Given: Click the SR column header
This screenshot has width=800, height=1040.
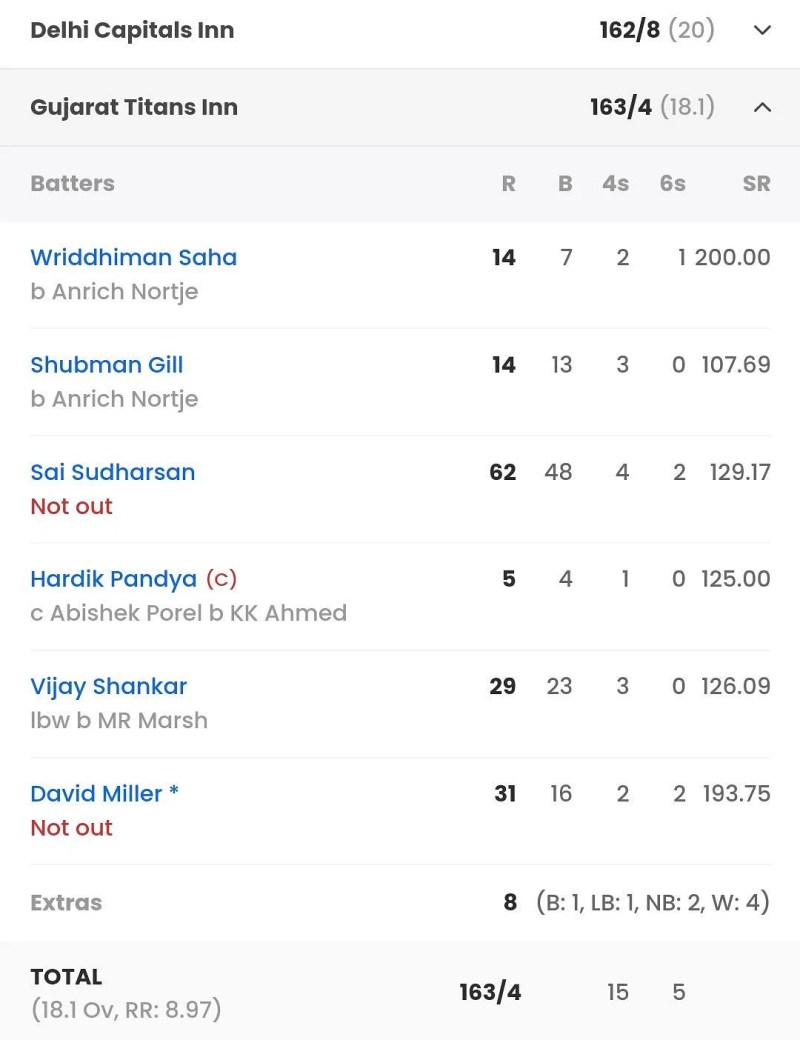Looking at the screenshot, I should coord(756,183).
